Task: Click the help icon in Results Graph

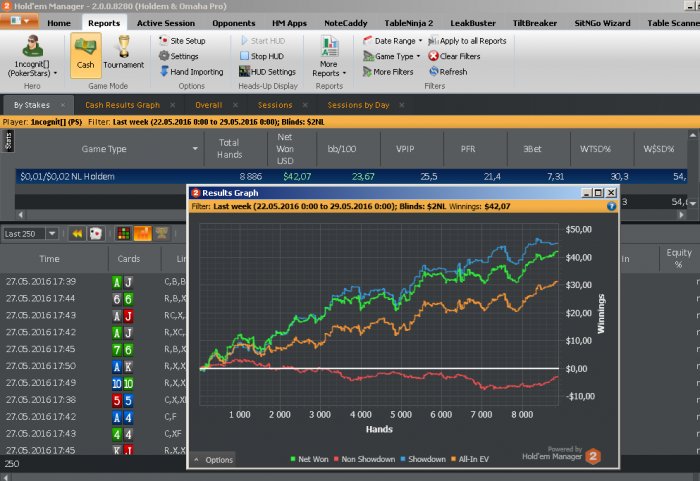Action: pyautogui.click(x=611, y=206)
